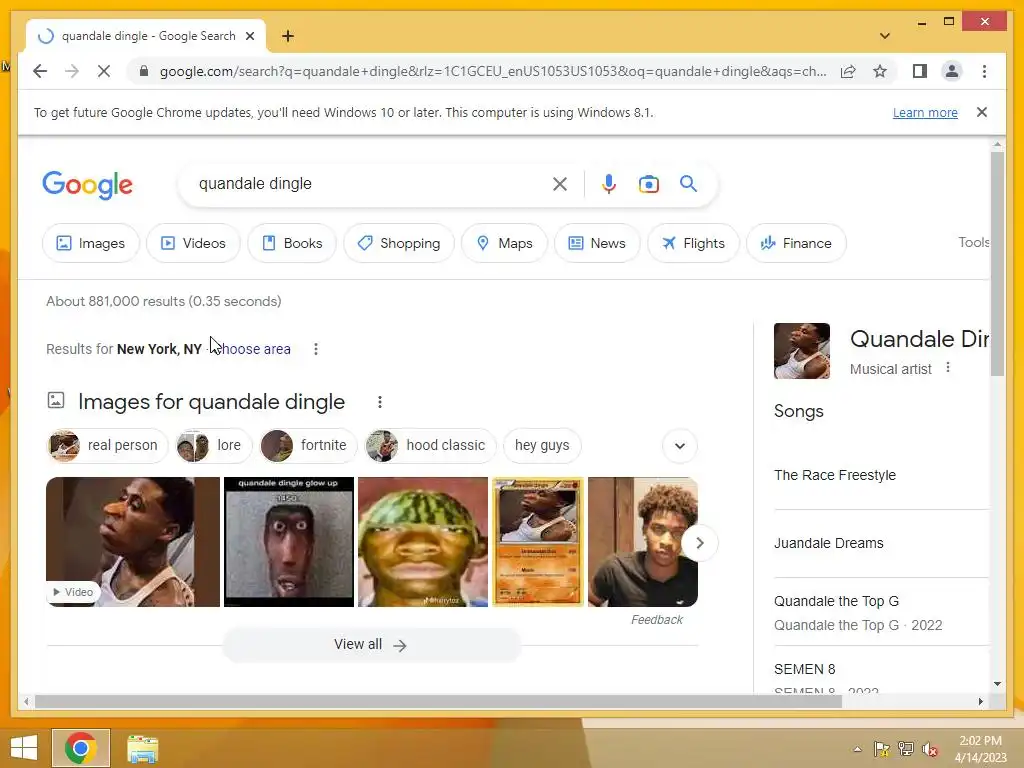Open search by image camera icon
The image size is (1024, 768).
point(648,184)
